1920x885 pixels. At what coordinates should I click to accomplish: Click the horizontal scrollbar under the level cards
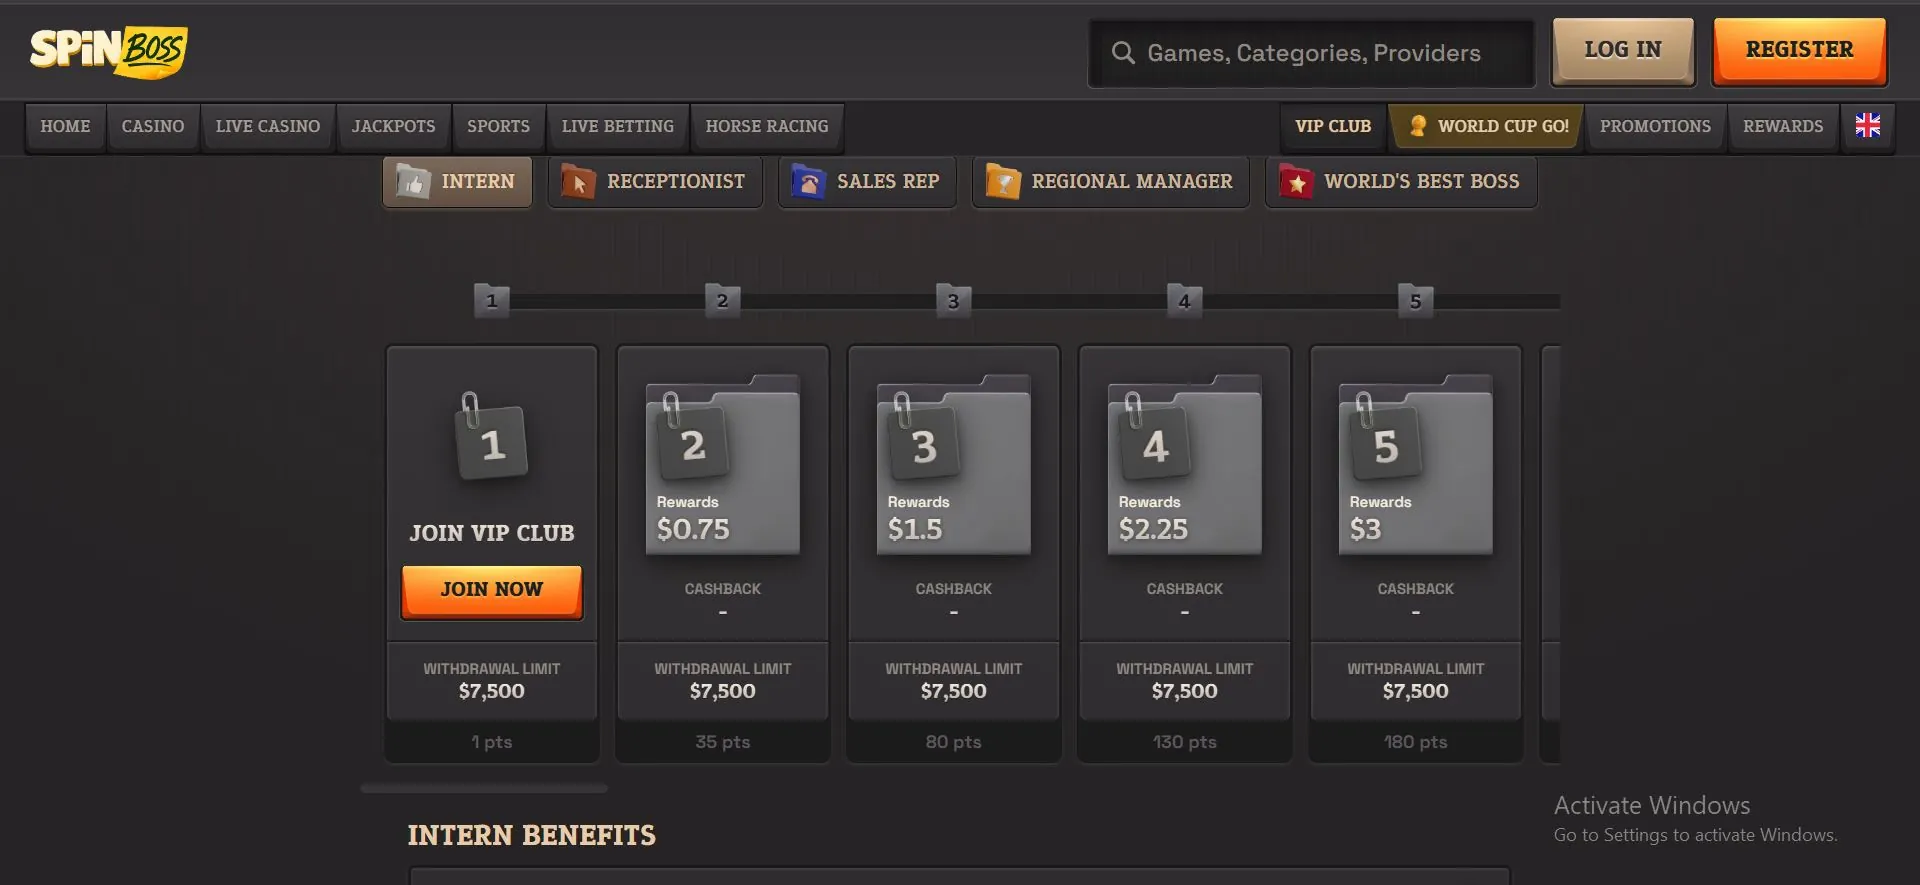click(484, 788)
